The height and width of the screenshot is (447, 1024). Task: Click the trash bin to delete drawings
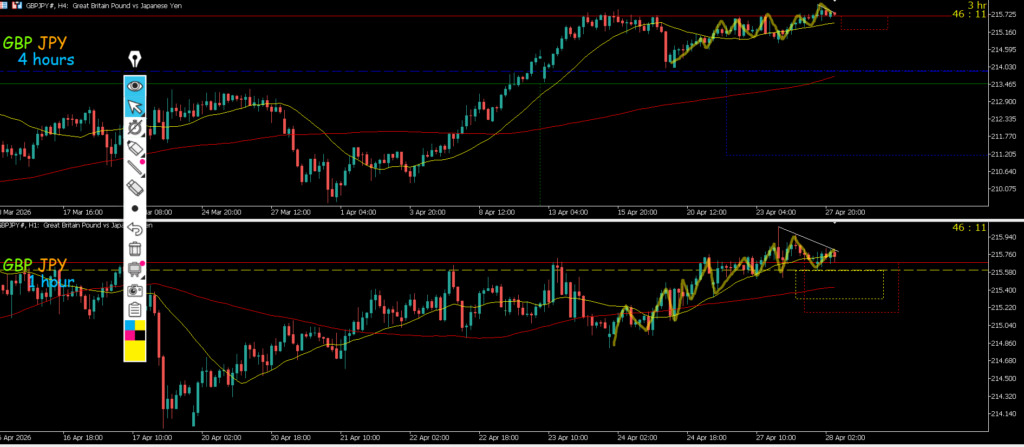(135, 249)
